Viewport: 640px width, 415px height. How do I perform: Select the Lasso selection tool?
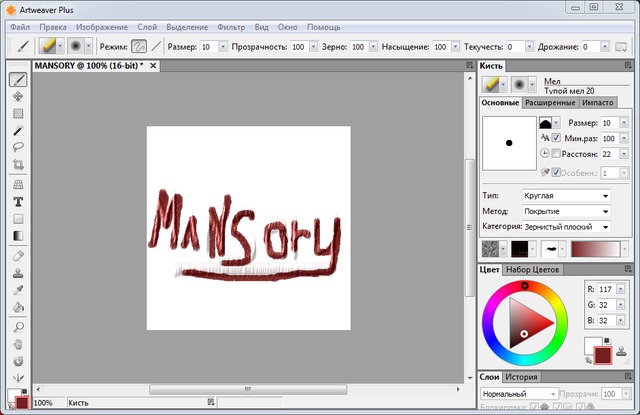tap(18, 147)
